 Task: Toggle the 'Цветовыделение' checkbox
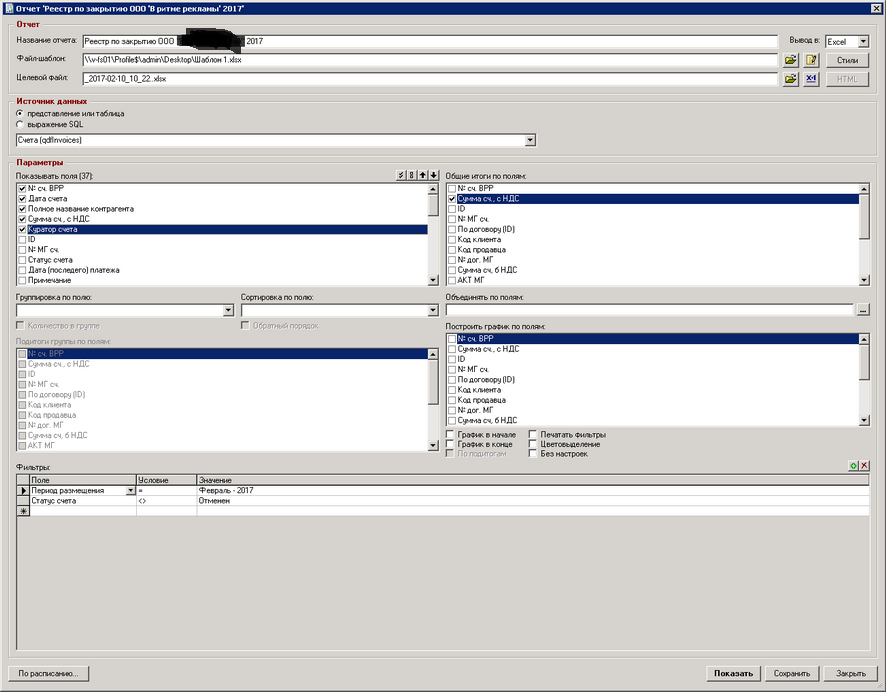[534, 444]
